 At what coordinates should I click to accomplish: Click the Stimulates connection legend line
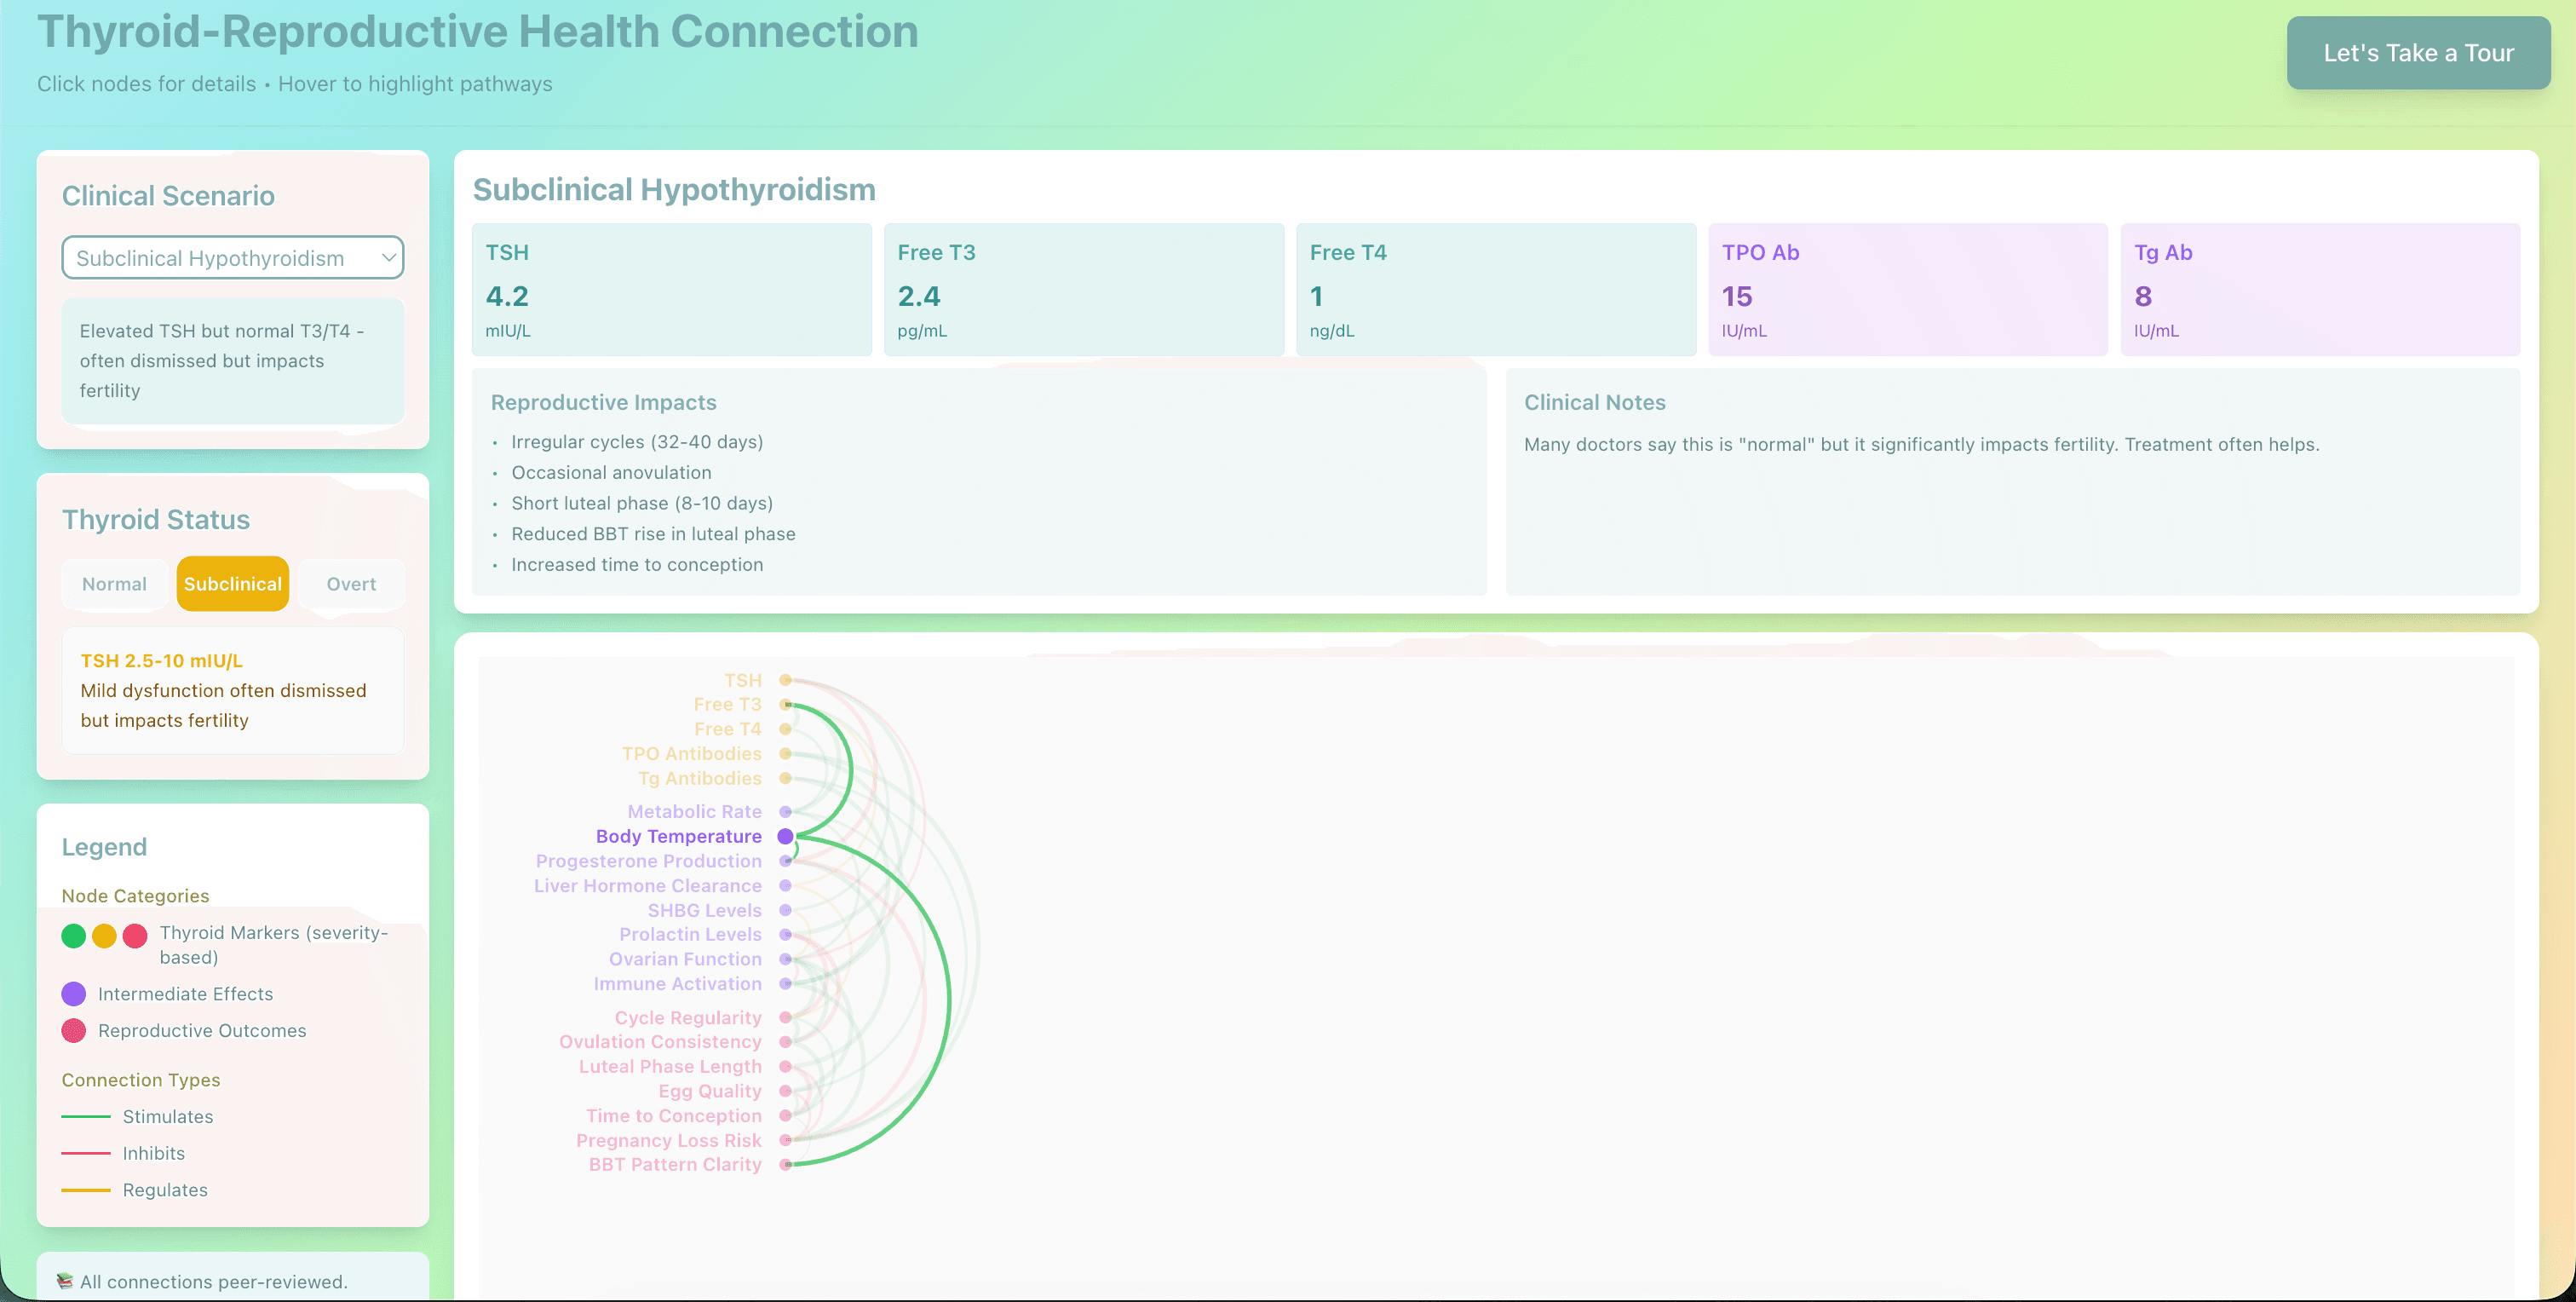[88, 1117]
